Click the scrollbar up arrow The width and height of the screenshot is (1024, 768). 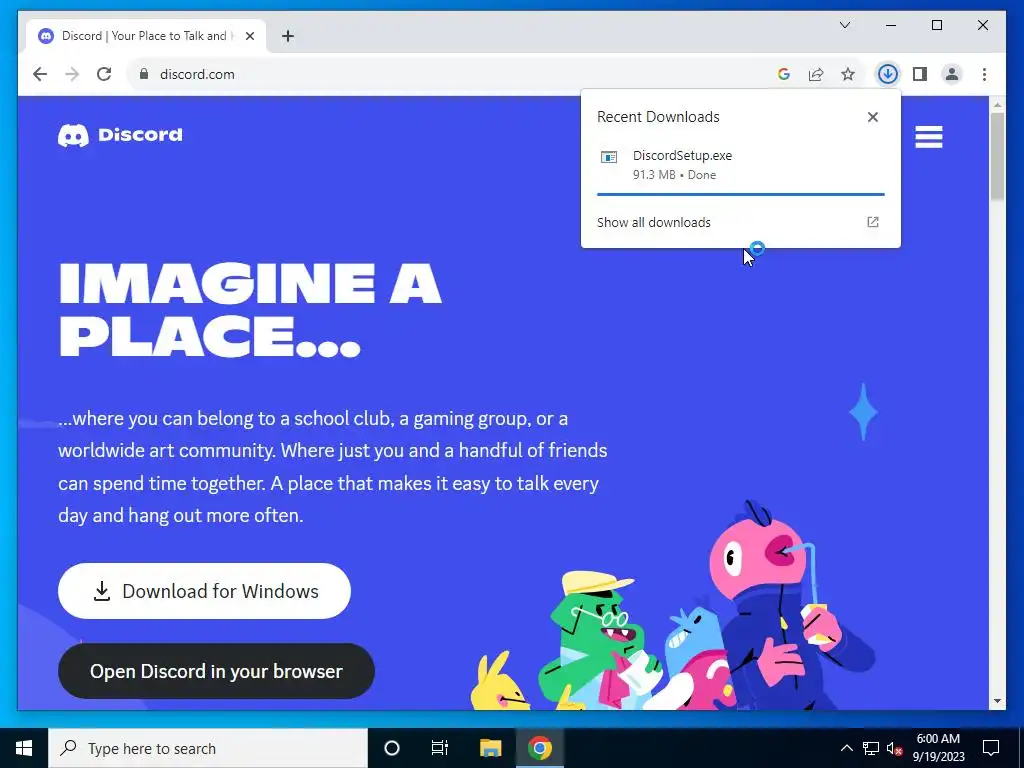point(997,104)
